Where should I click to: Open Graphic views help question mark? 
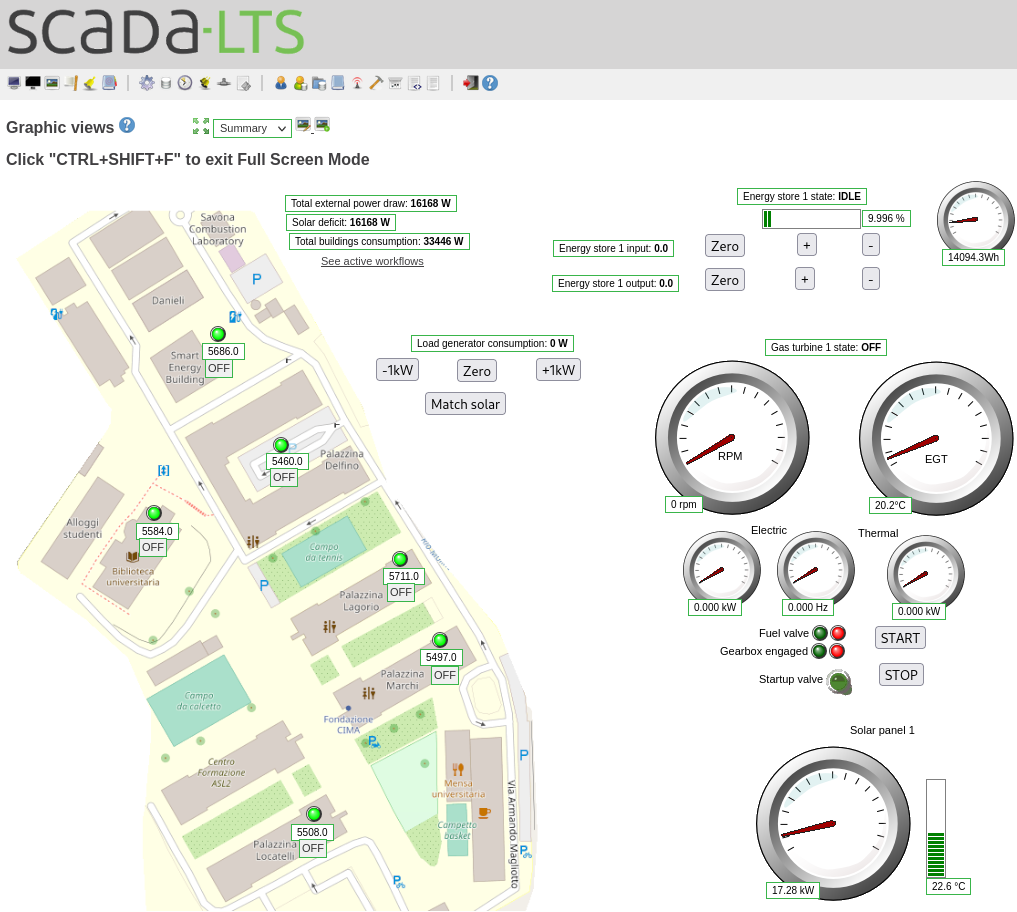127,125
